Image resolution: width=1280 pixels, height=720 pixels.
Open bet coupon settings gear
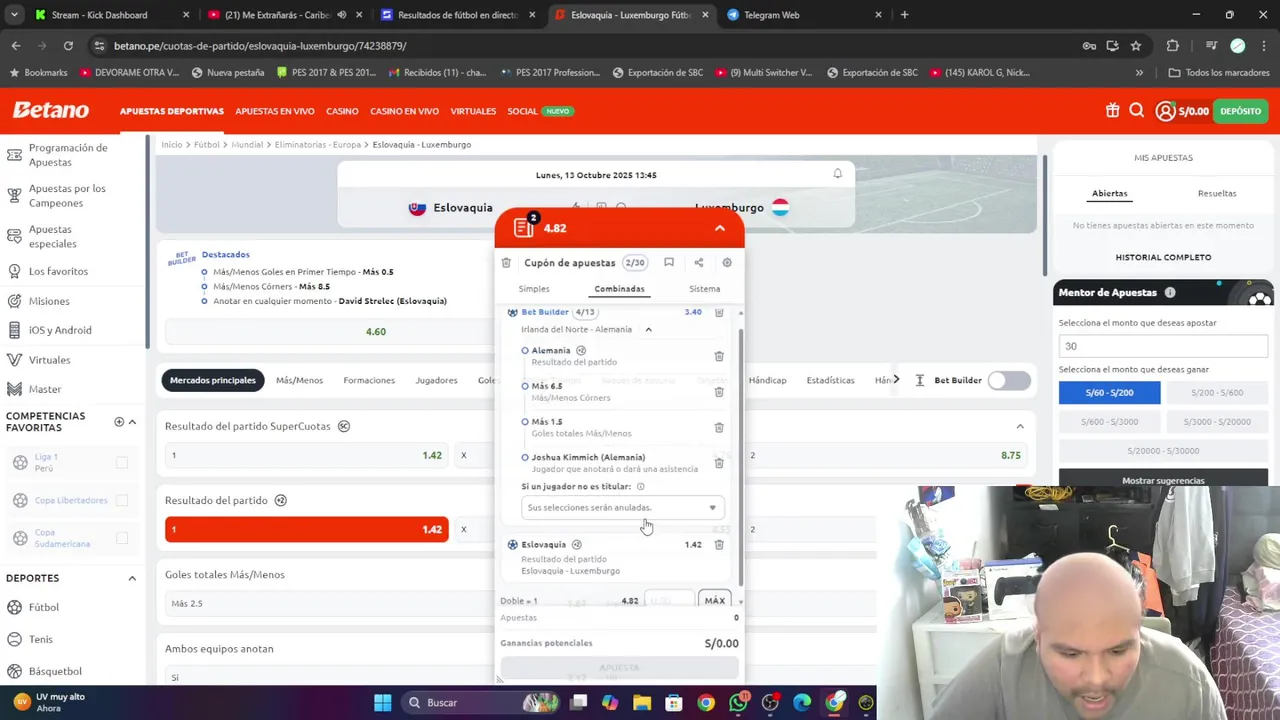tap(727, 263)
